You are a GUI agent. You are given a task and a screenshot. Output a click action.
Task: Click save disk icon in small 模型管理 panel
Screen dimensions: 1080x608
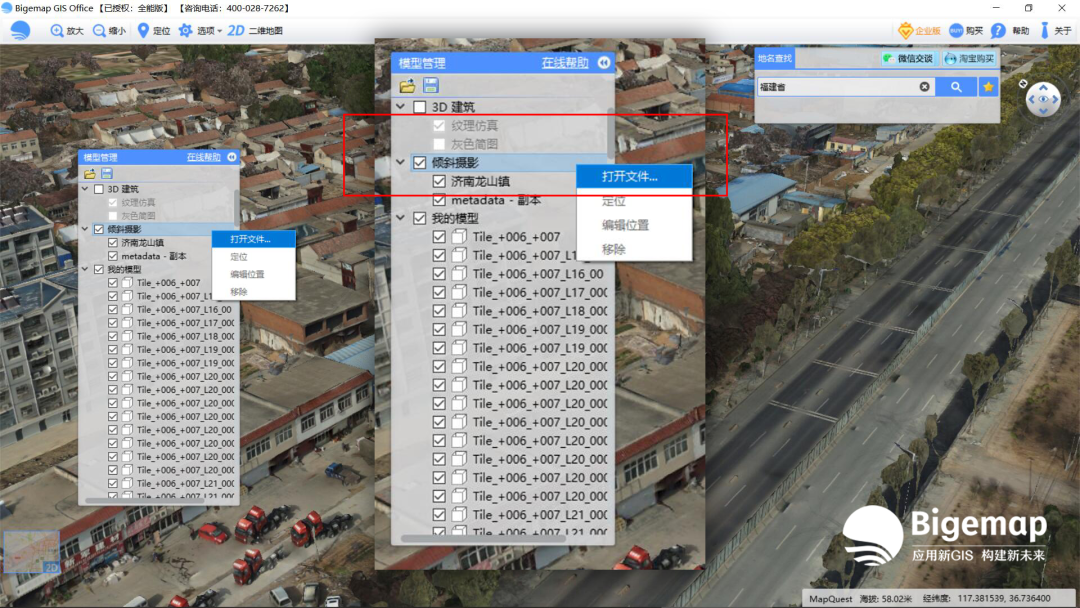point(107,174)
